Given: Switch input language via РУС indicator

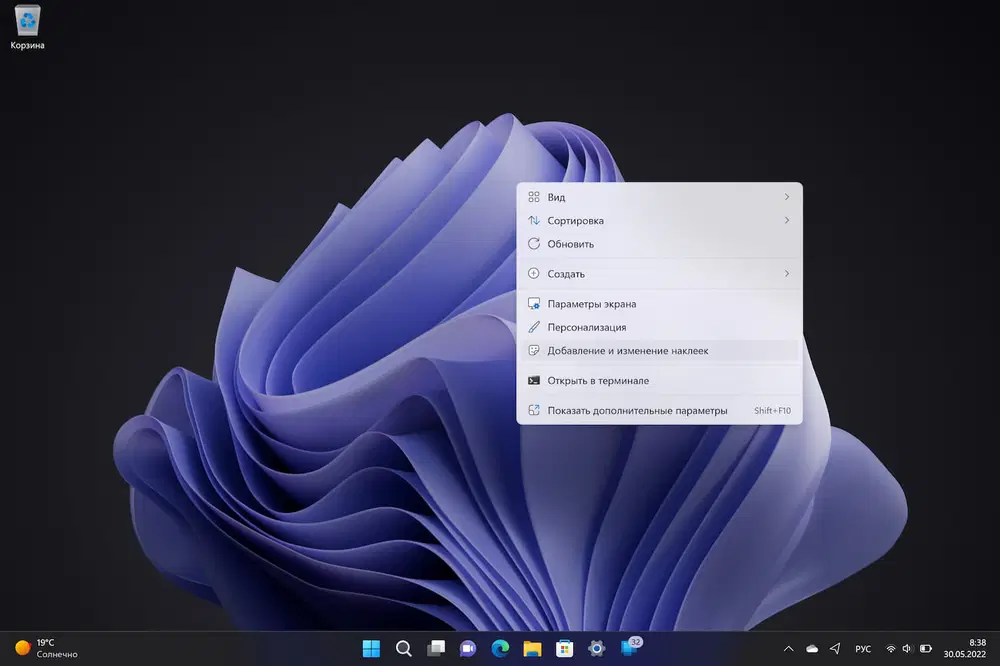Looking at the screenshot, I should (x=863, y=649).
